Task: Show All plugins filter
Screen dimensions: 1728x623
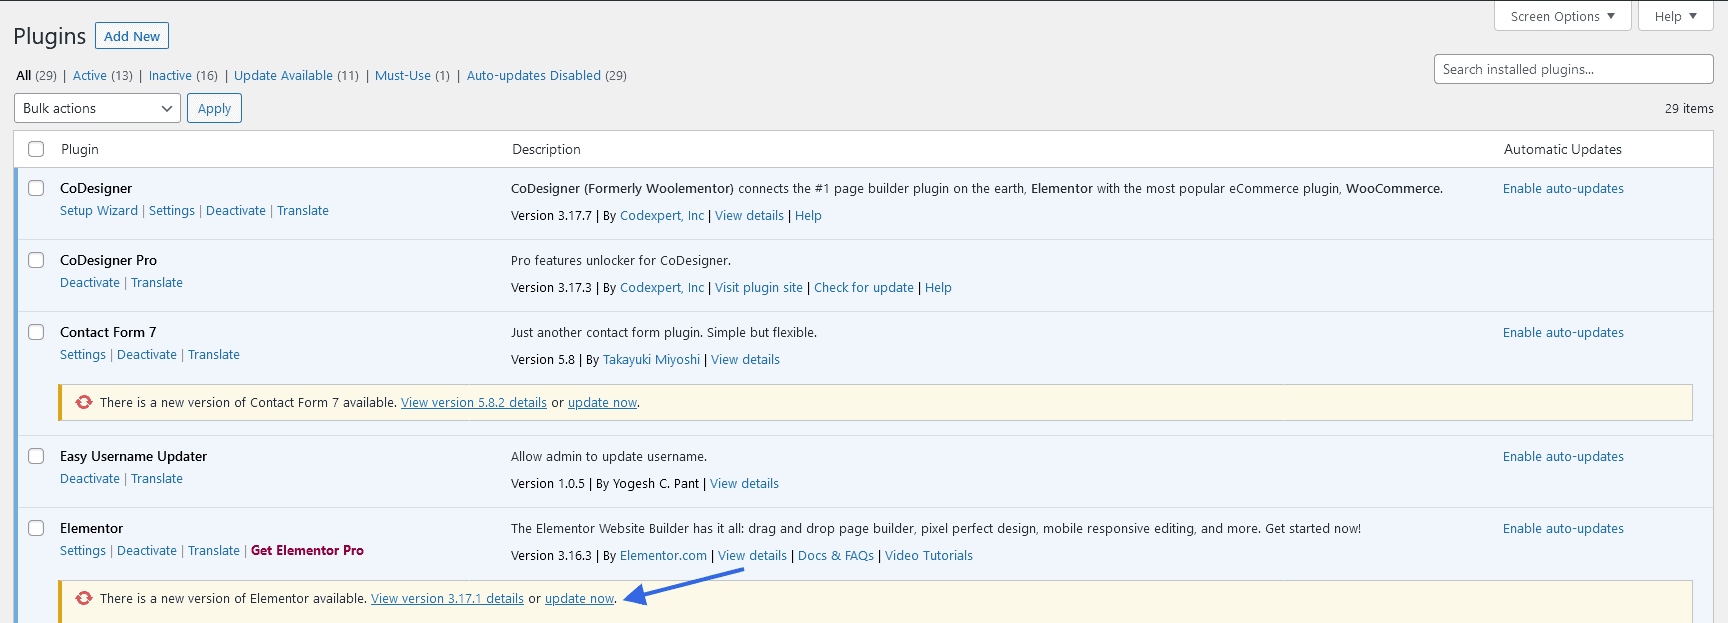Action: pos(24,75)
